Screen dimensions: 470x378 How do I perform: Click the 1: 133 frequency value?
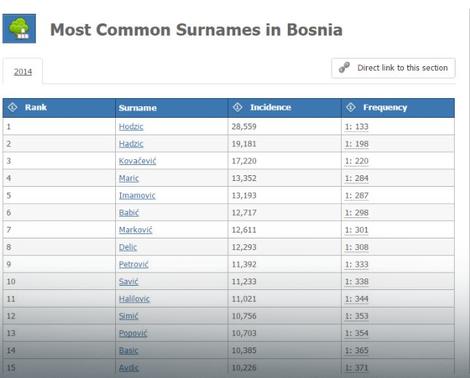356,127
